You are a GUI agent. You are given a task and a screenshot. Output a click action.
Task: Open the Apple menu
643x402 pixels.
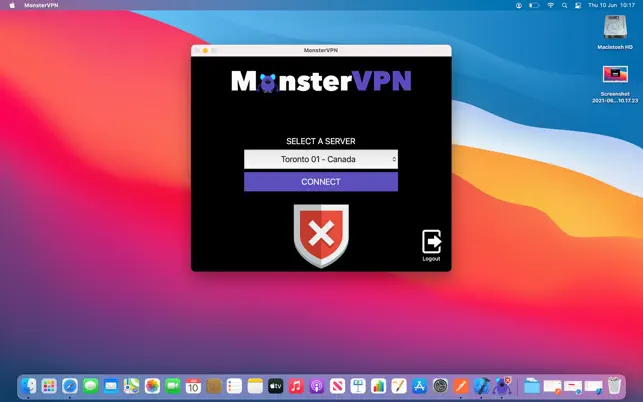pyautogui.click(x=12, y=5)
